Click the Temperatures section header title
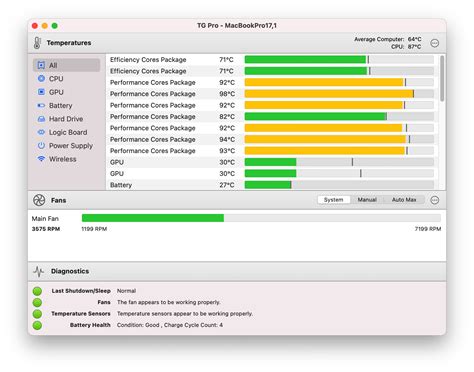Viewport: 474px width, 372px height. [69, 43]
